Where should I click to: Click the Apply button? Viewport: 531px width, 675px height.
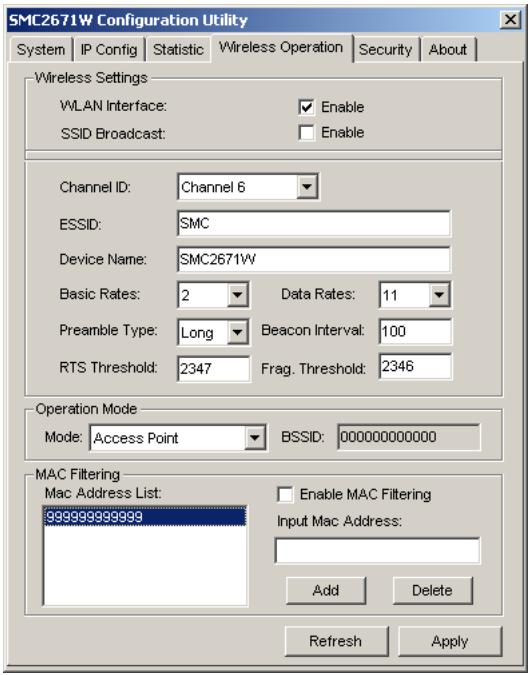pyautogui.click(x=450, y=641)
